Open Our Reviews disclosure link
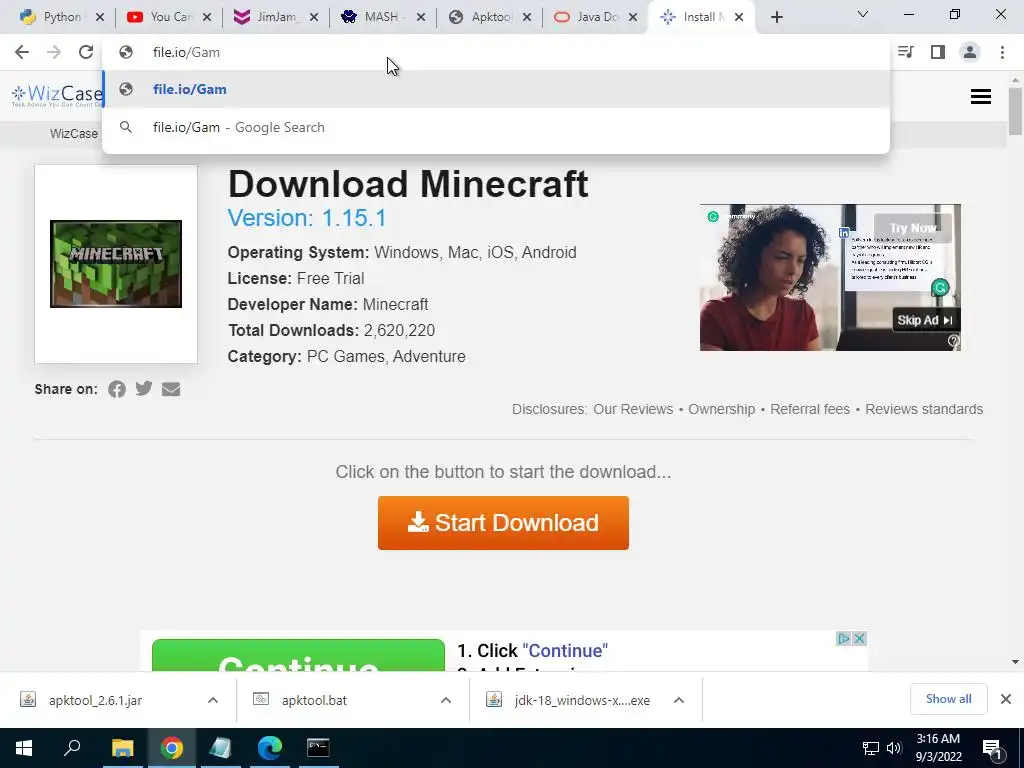The height and width of the screenshot is (768, 1024). [x=633, y=409]
